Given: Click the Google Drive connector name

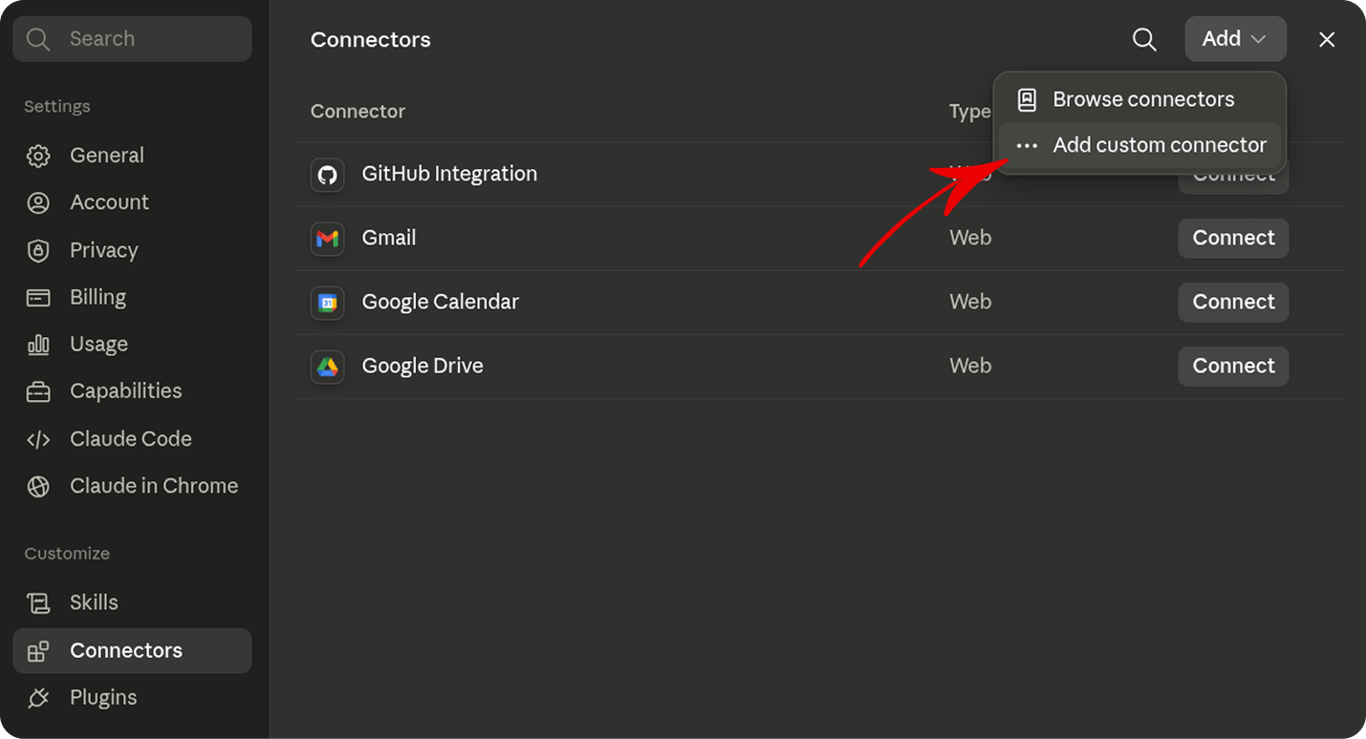Looking at the screenshot, I should point(422,366).
